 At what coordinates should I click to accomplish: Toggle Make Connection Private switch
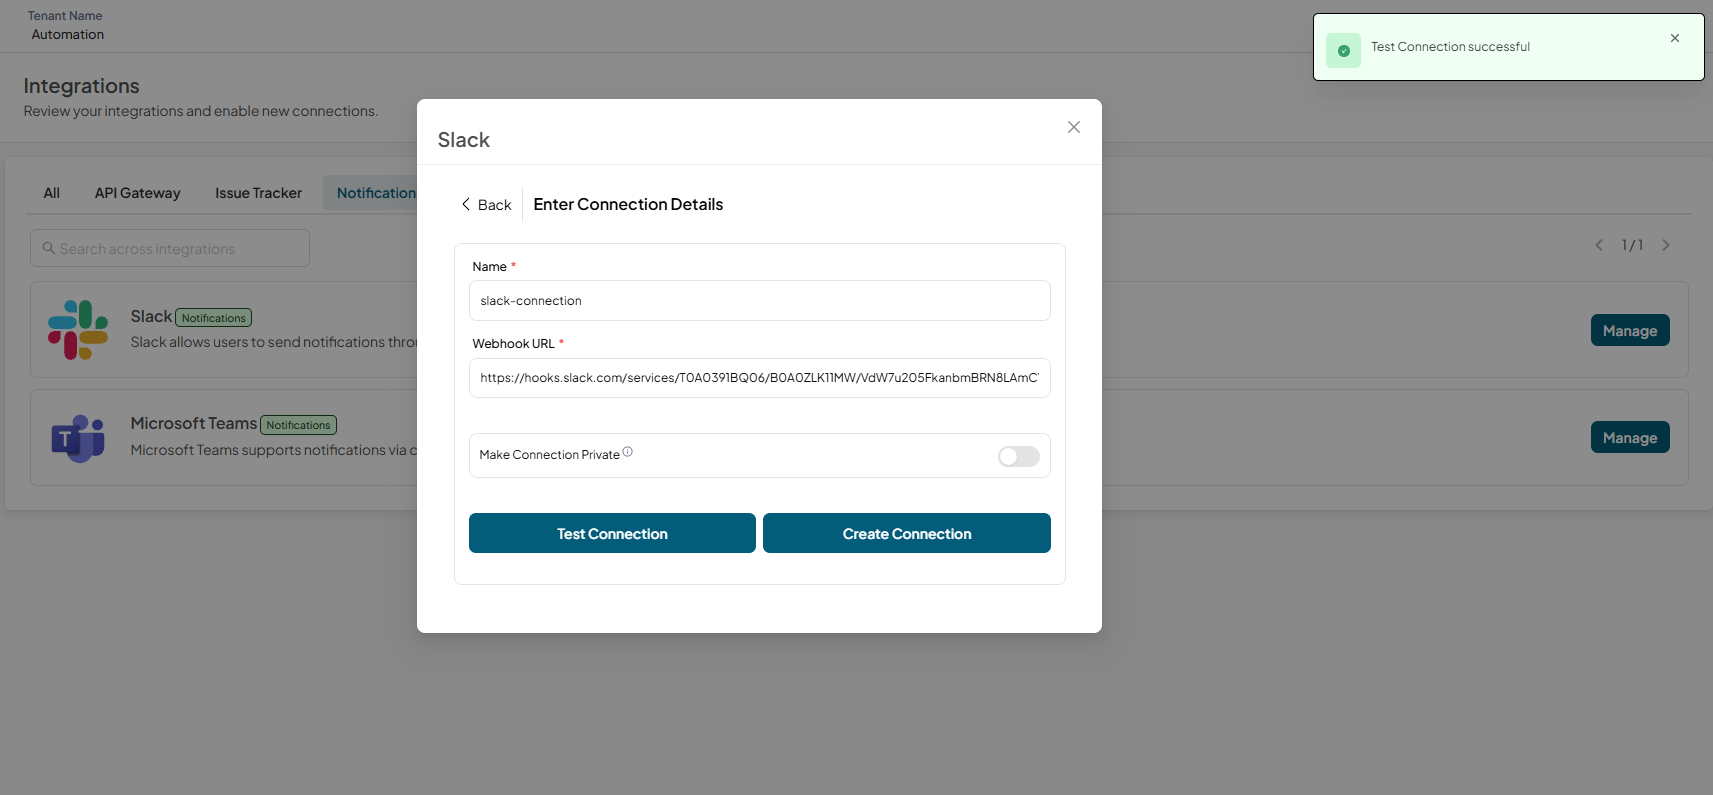(1019, 456)
